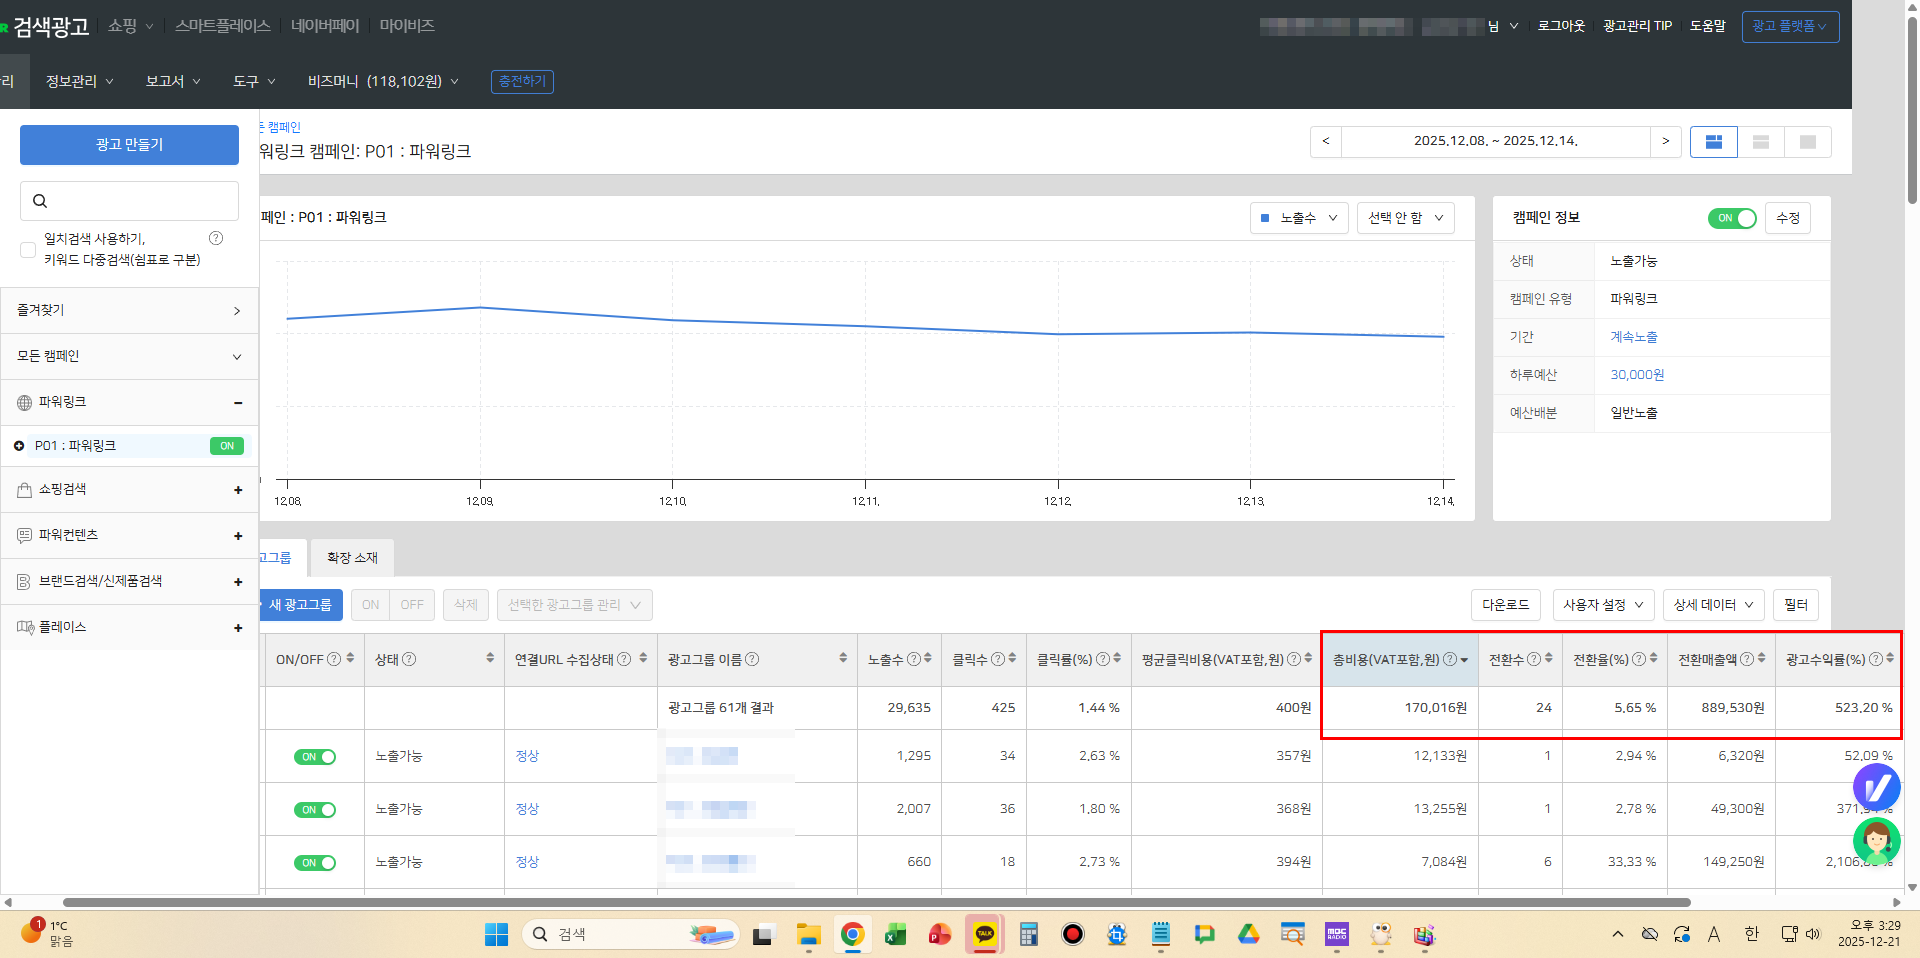Open the 보고서 menu
Viewport: 1920px width, 958px height.
coord(173,81)
